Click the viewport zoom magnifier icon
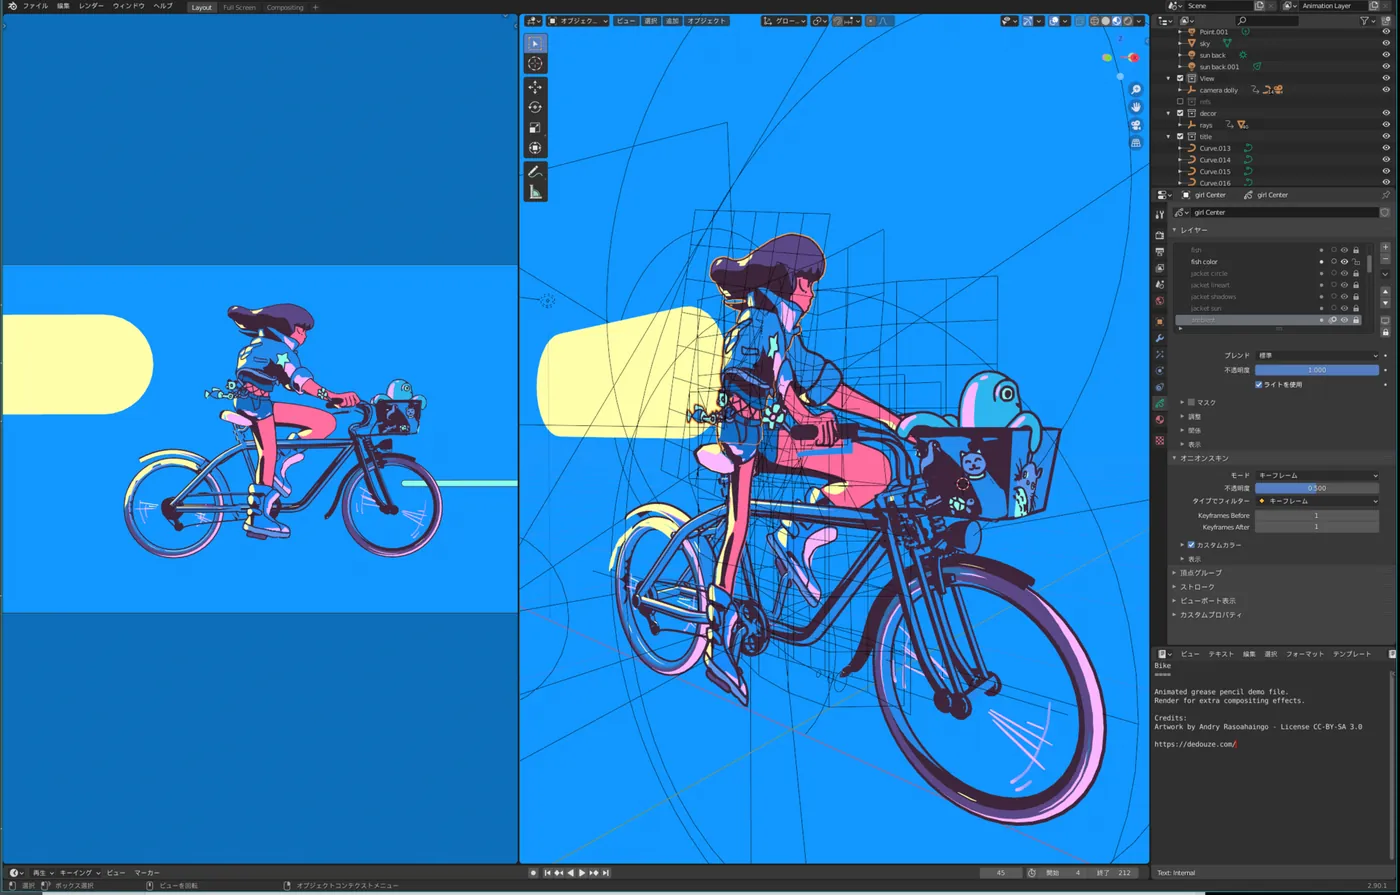The width and height of the screenshot is (1400, 895). click(1136, 90)
